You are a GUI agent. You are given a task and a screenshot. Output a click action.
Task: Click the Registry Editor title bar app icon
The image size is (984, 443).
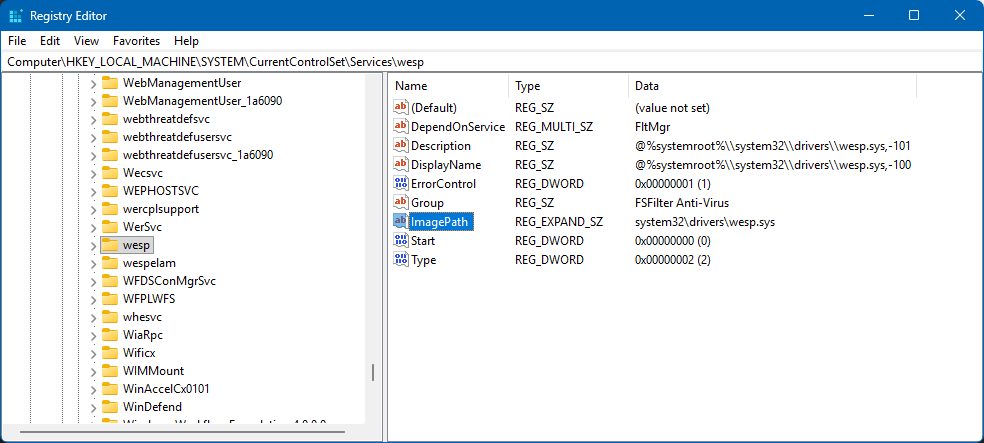click(16, 15)
